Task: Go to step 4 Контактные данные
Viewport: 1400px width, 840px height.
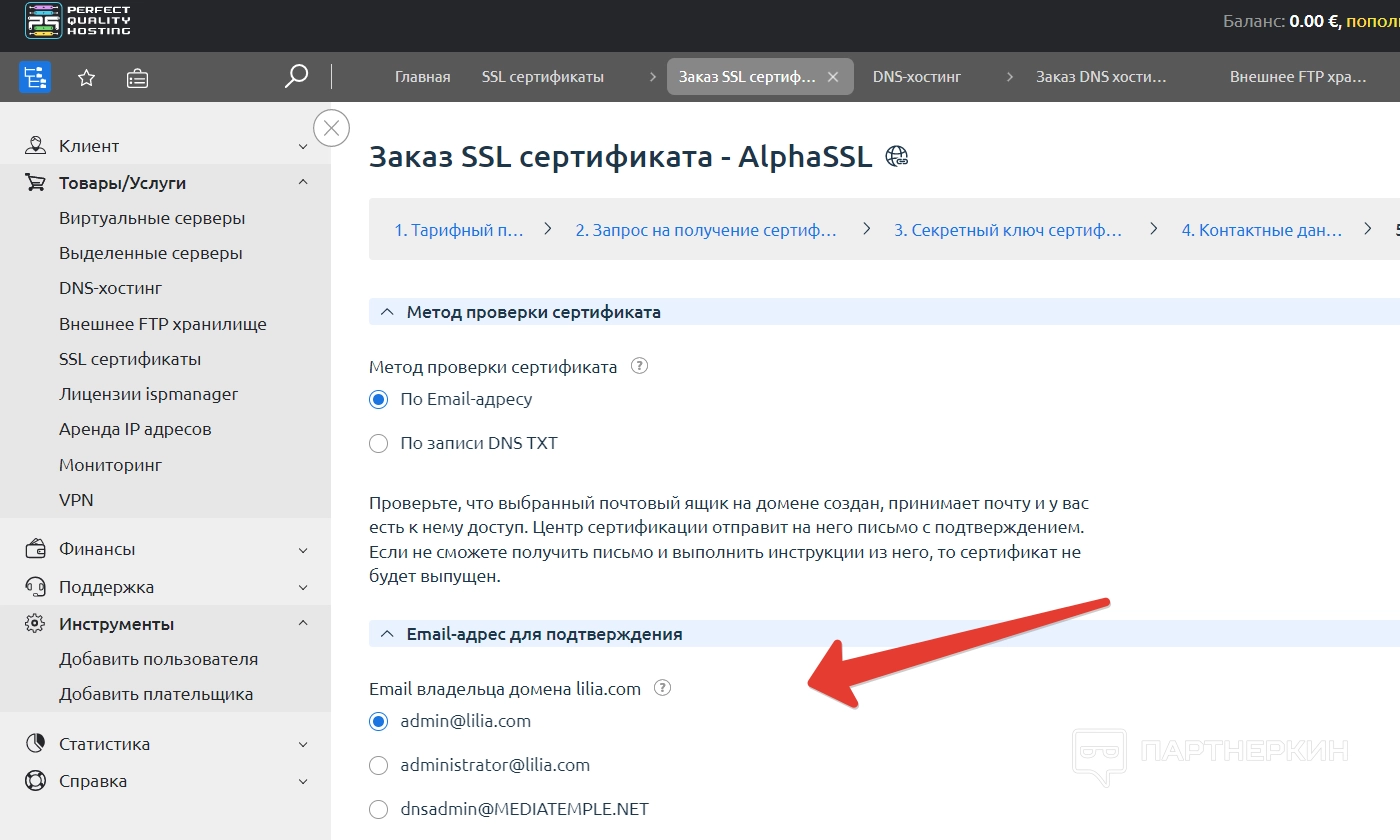Action: click(x=1262, y=230)
